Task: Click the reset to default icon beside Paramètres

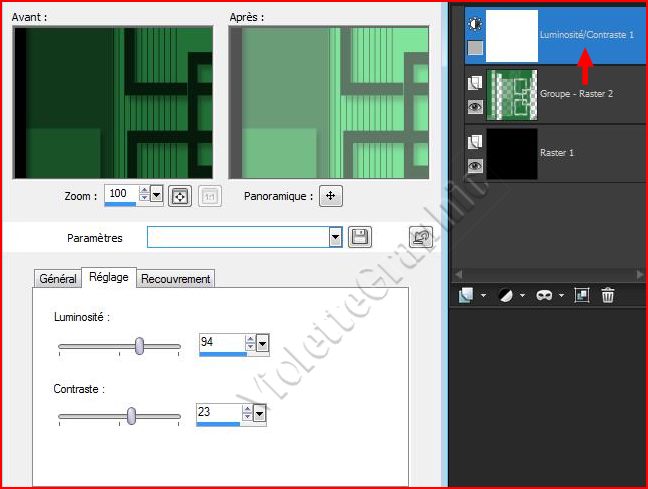Action: point(421,237)
